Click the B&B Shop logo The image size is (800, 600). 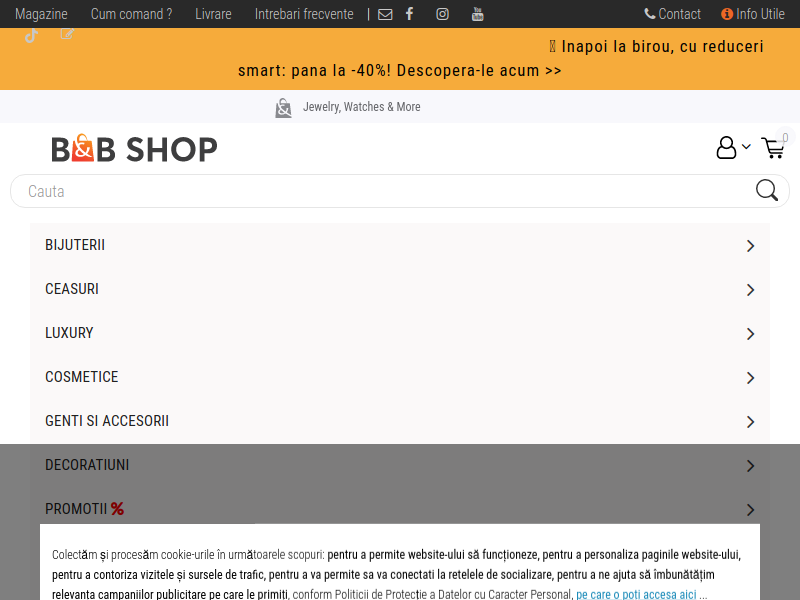pyautogui.click(x=134, y=149)
